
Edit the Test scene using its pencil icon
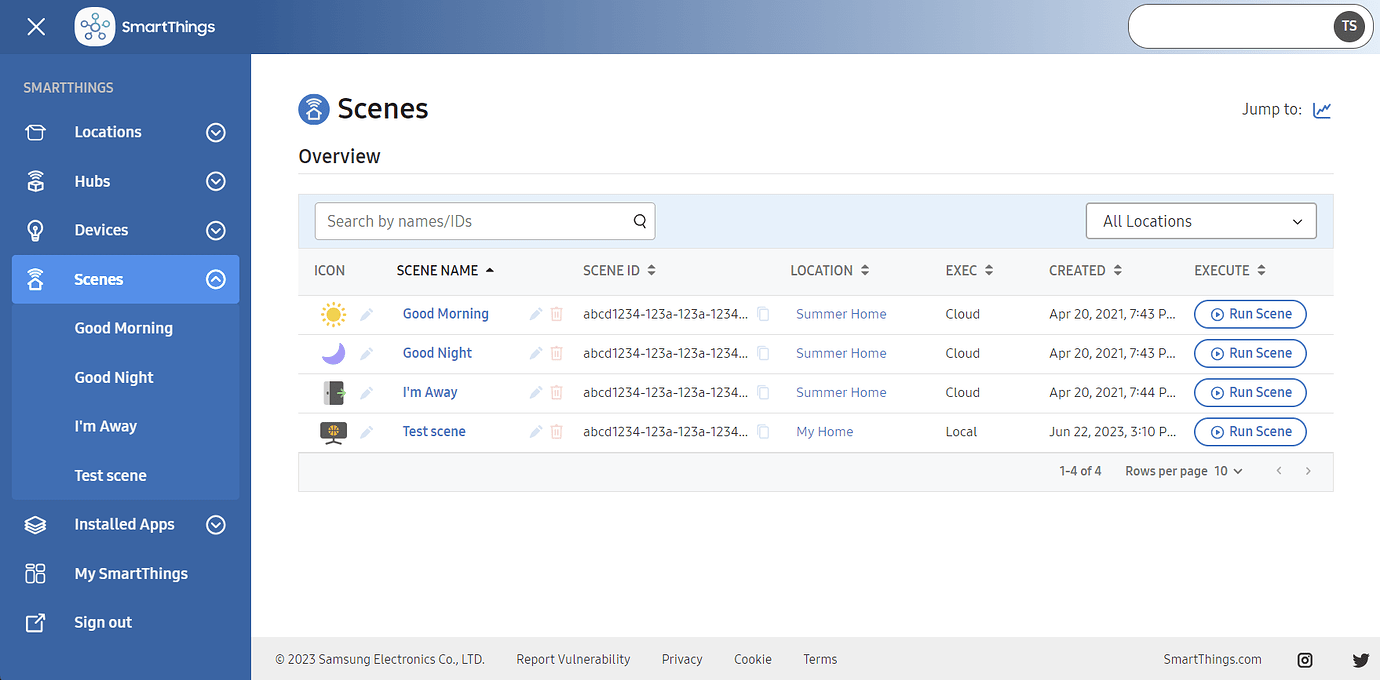(535, 431)
